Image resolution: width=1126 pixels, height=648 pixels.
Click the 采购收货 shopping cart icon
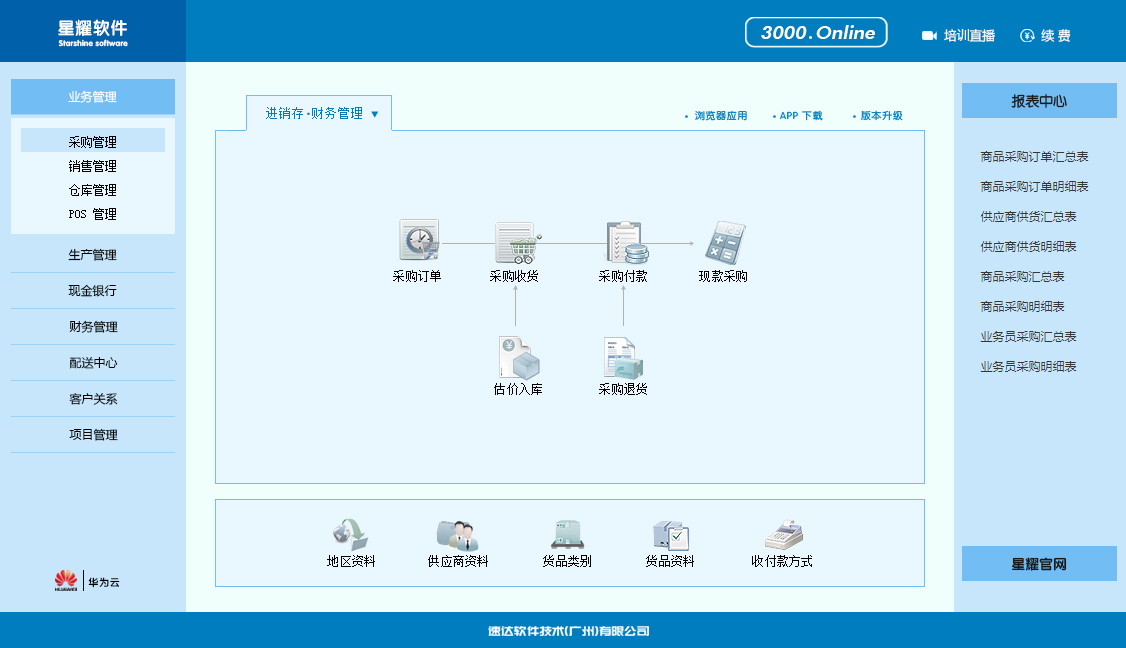[515, 242]
